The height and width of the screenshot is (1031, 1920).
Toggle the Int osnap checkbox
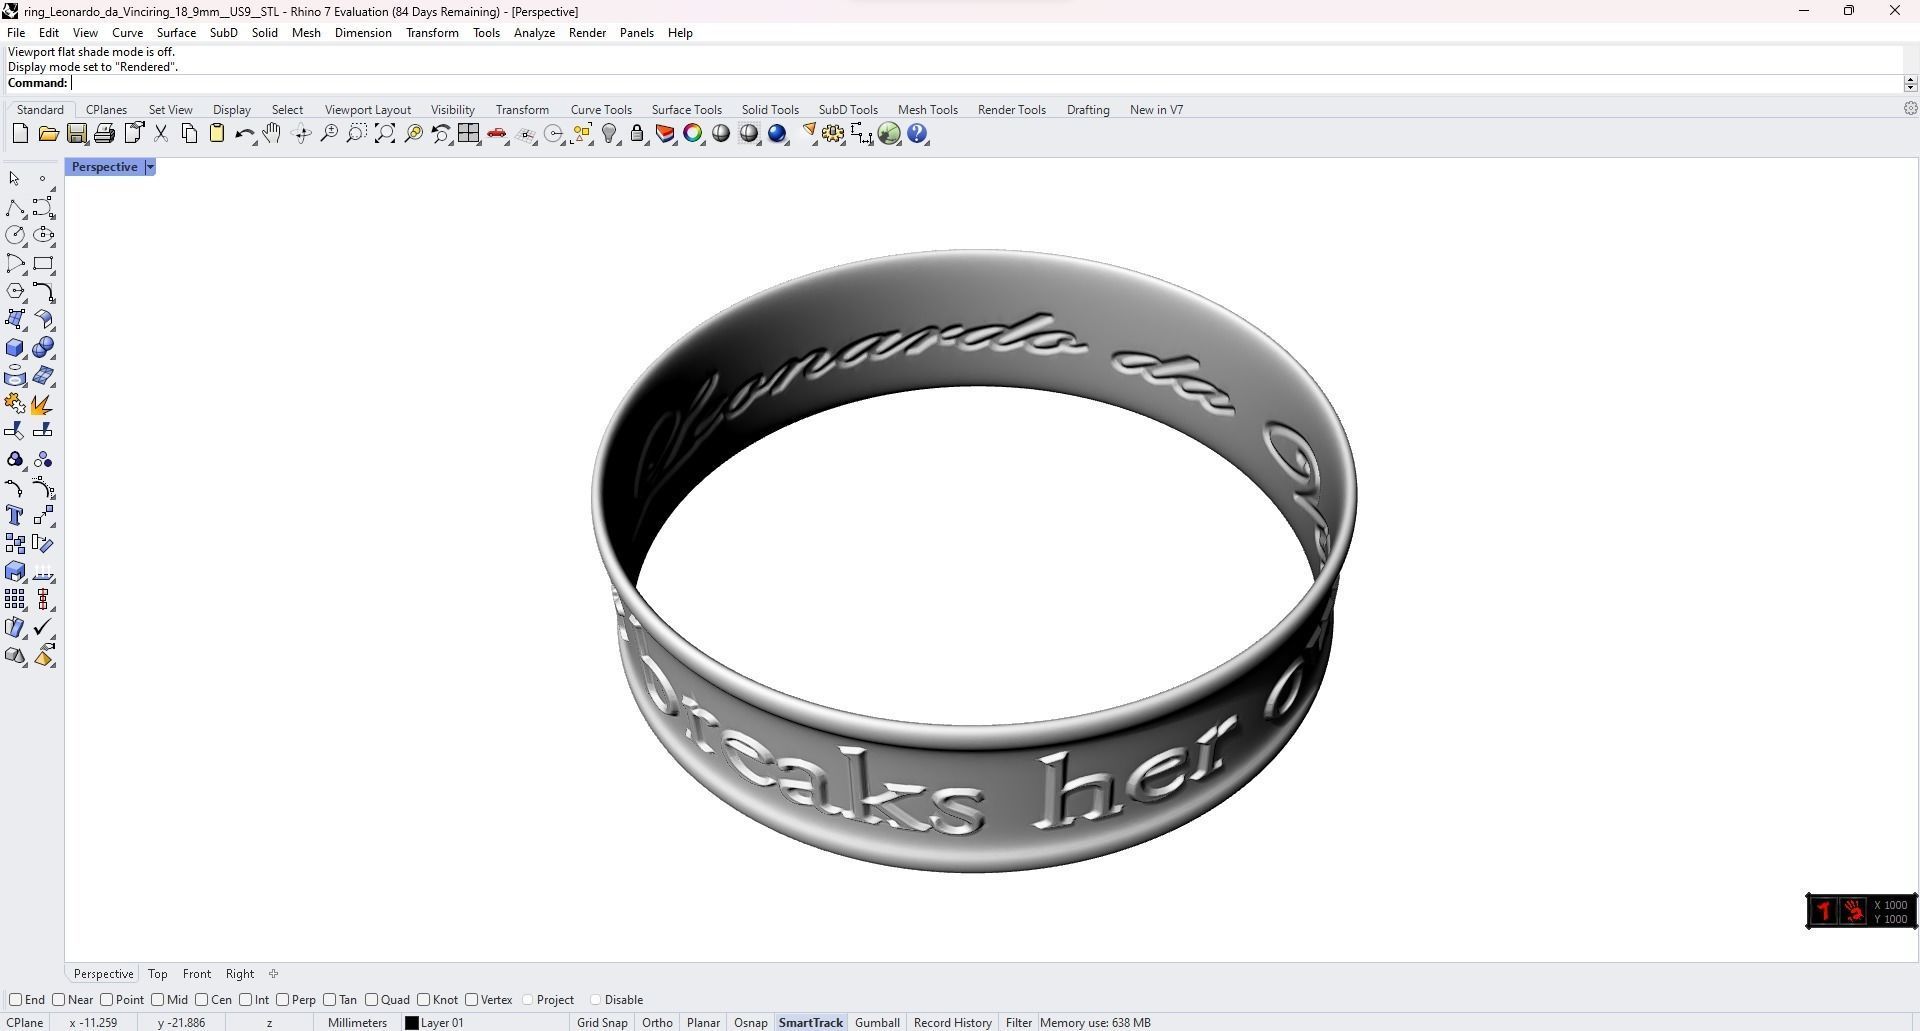245,1000
